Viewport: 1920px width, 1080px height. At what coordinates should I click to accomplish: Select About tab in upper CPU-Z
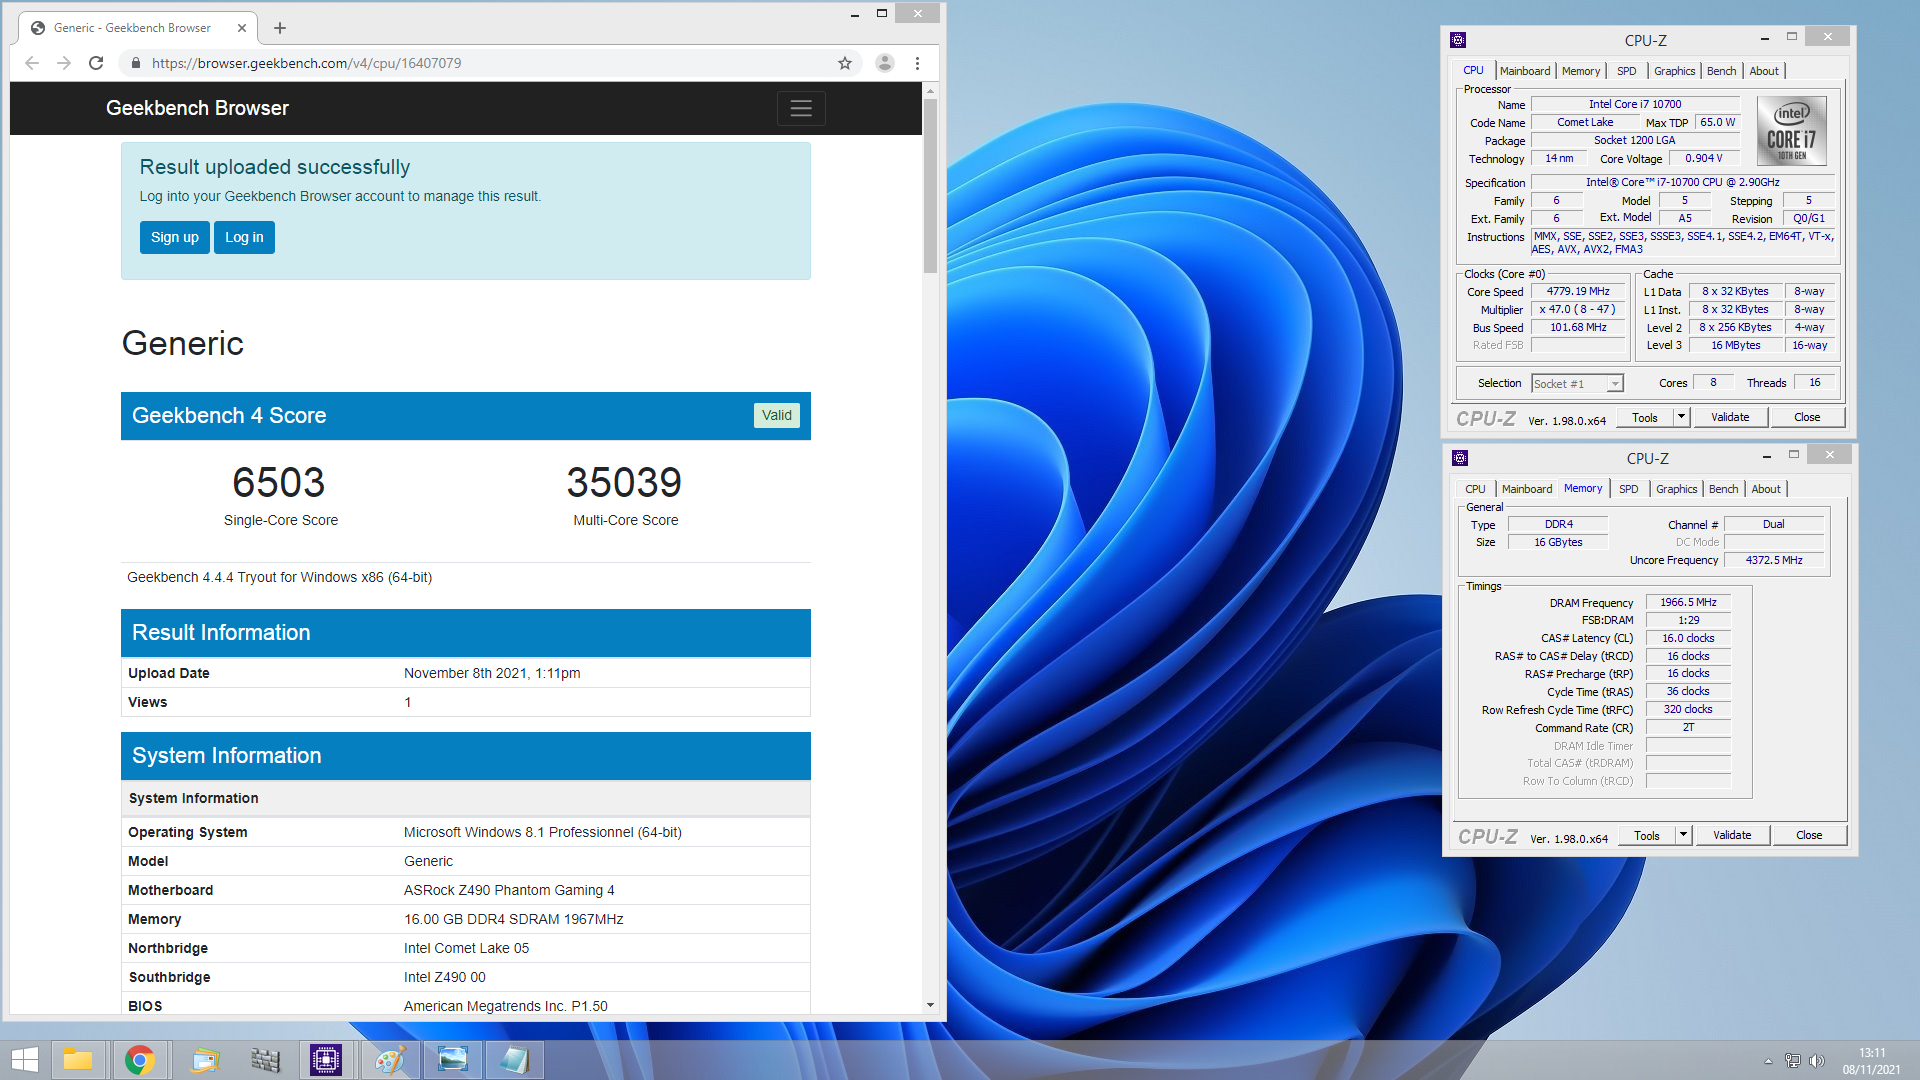[1764, 71]
